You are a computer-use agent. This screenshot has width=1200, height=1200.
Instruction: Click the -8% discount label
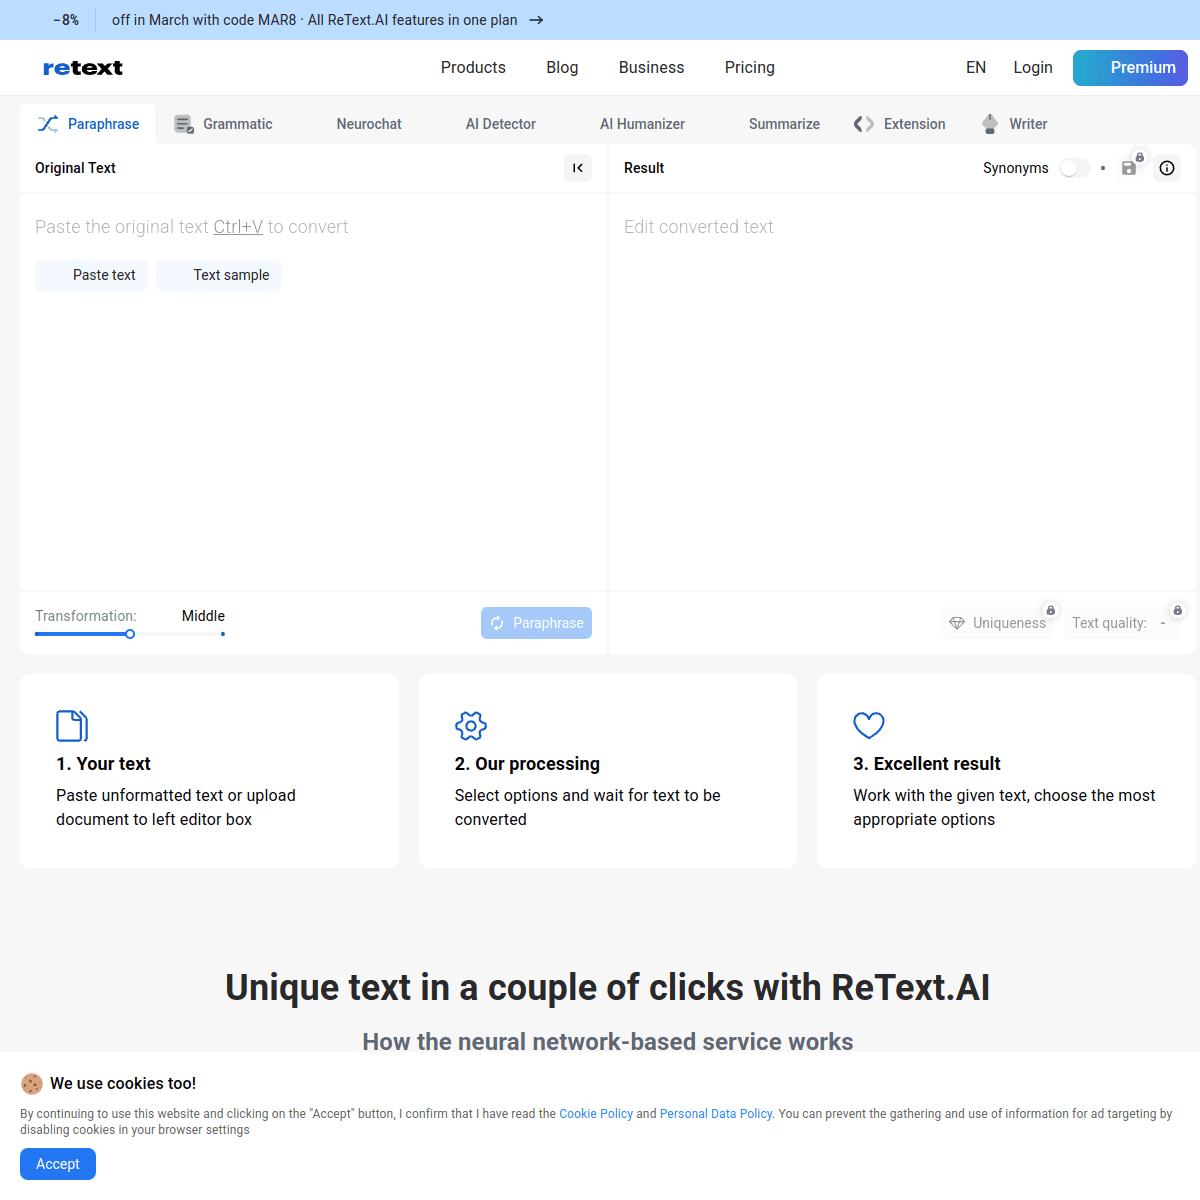66,20
